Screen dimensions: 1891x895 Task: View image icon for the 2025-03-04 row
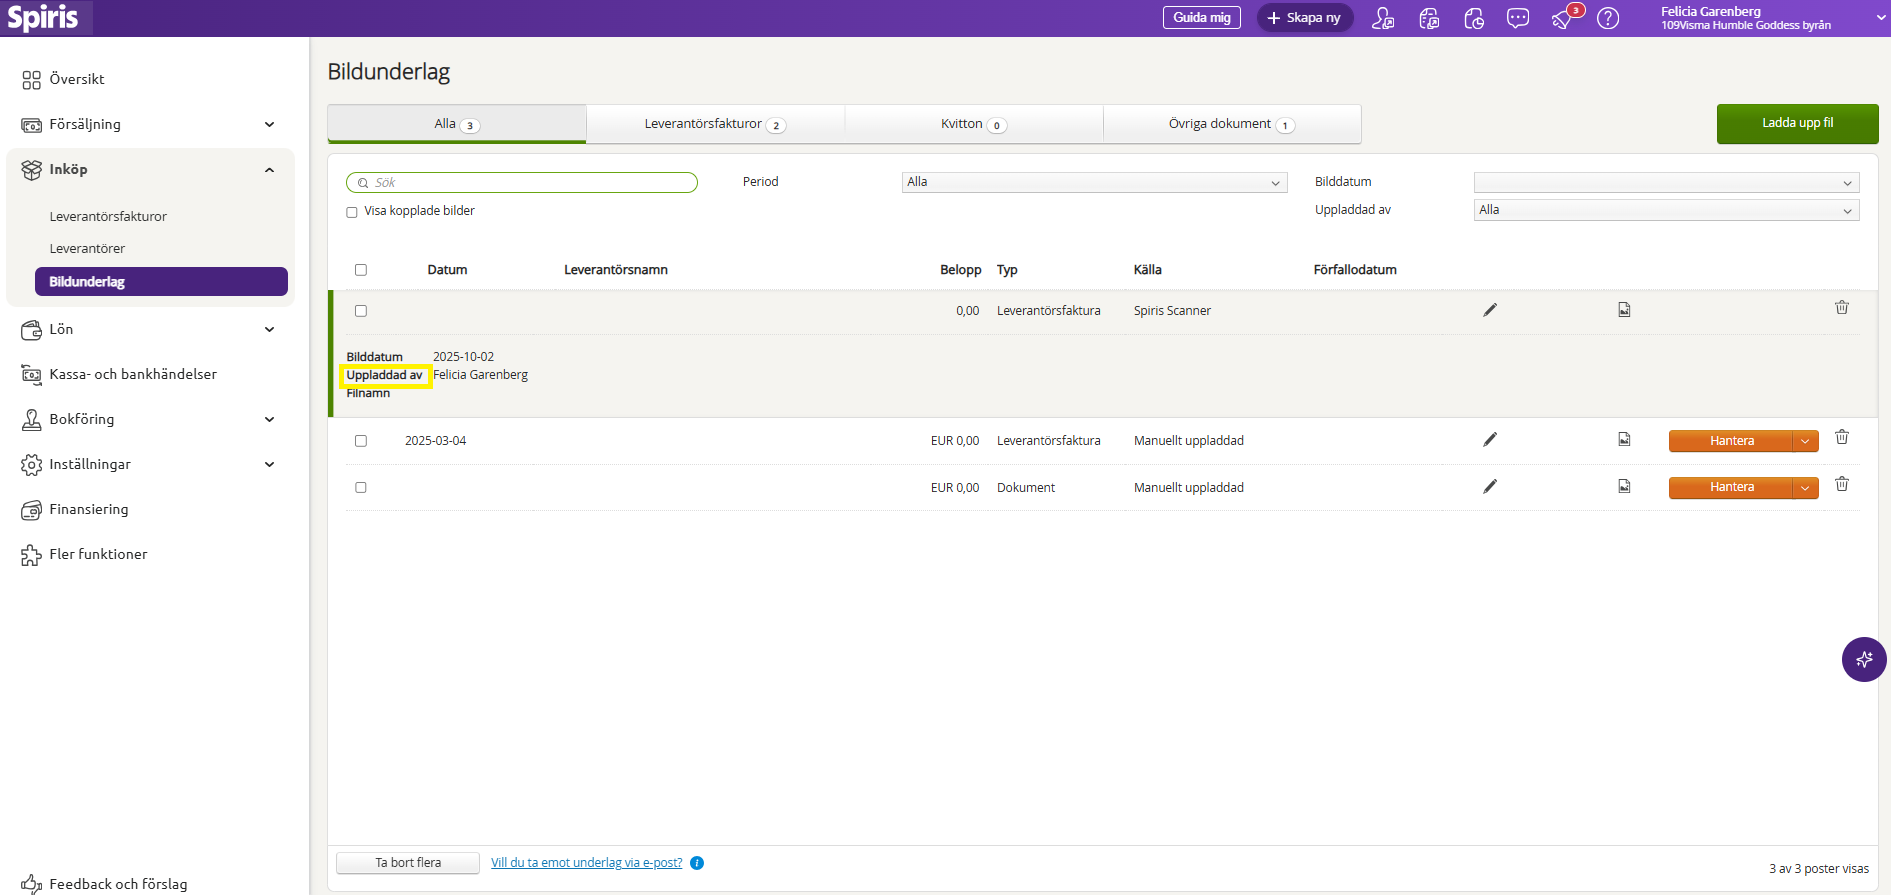point(1624,440)
